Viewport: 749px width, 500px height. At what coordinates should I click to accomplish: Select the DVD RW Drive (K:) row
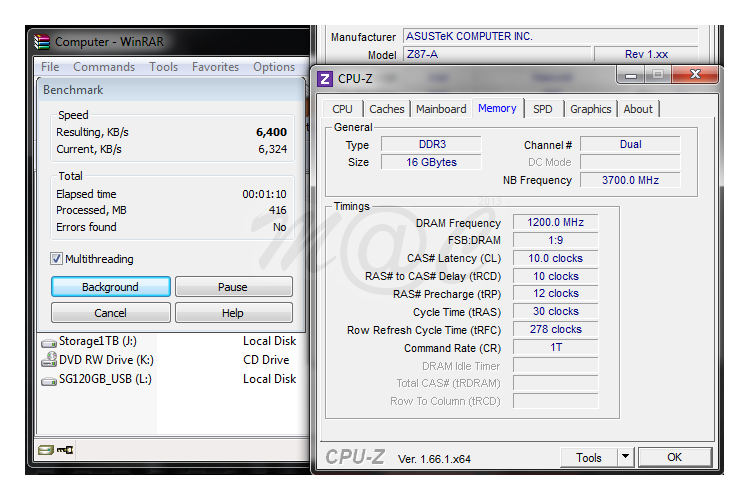(x=169, y=360)
